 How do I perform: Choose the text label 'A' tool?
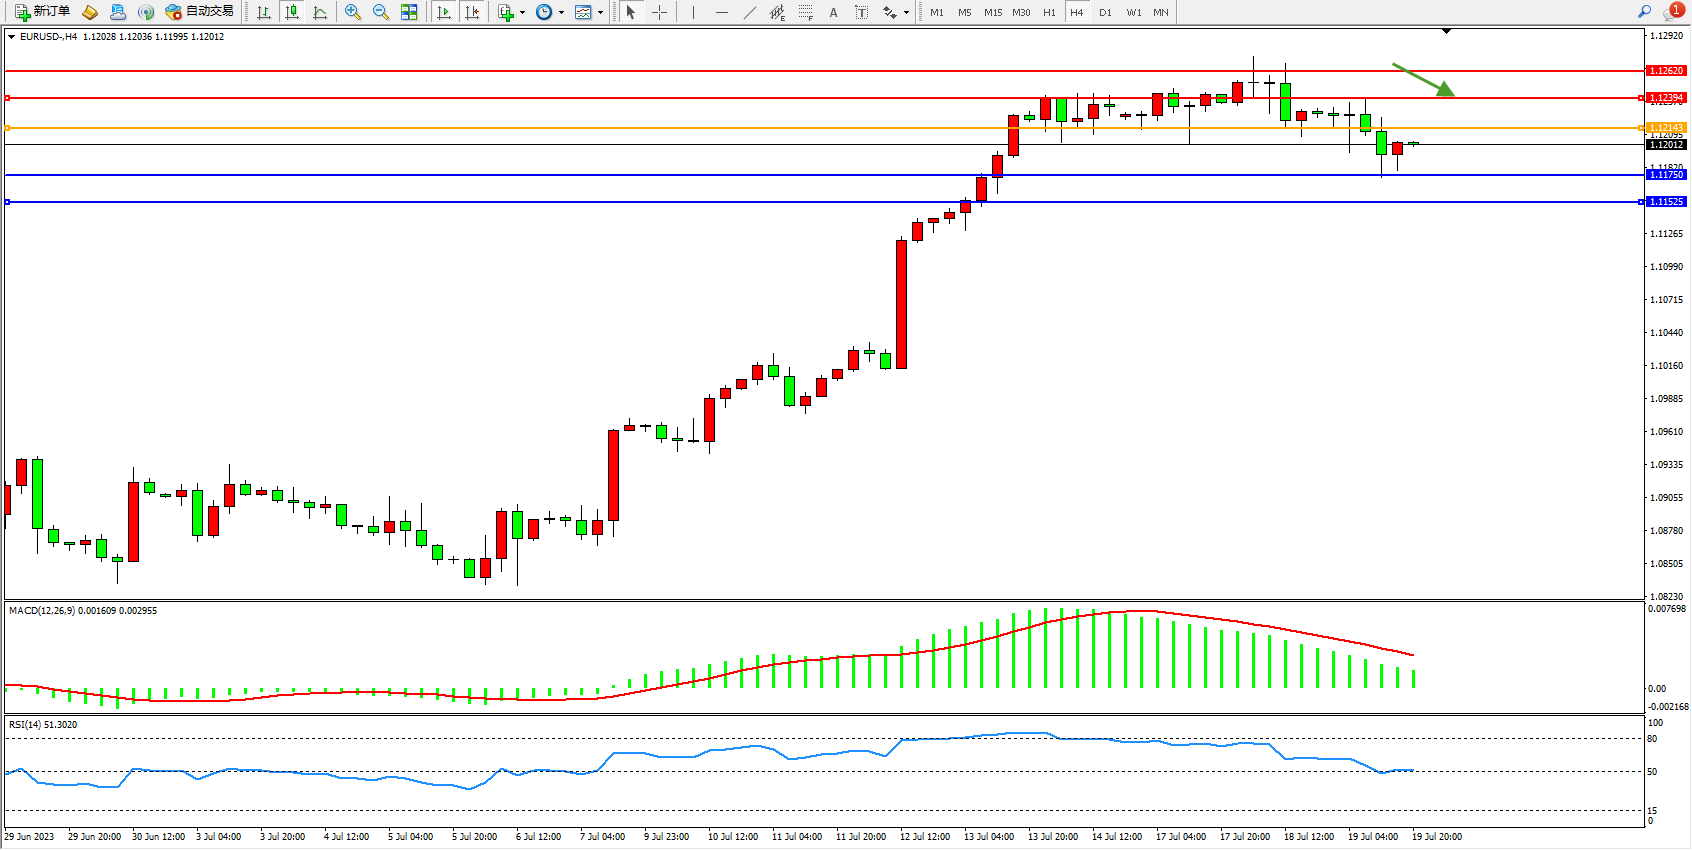coord(833,12)
